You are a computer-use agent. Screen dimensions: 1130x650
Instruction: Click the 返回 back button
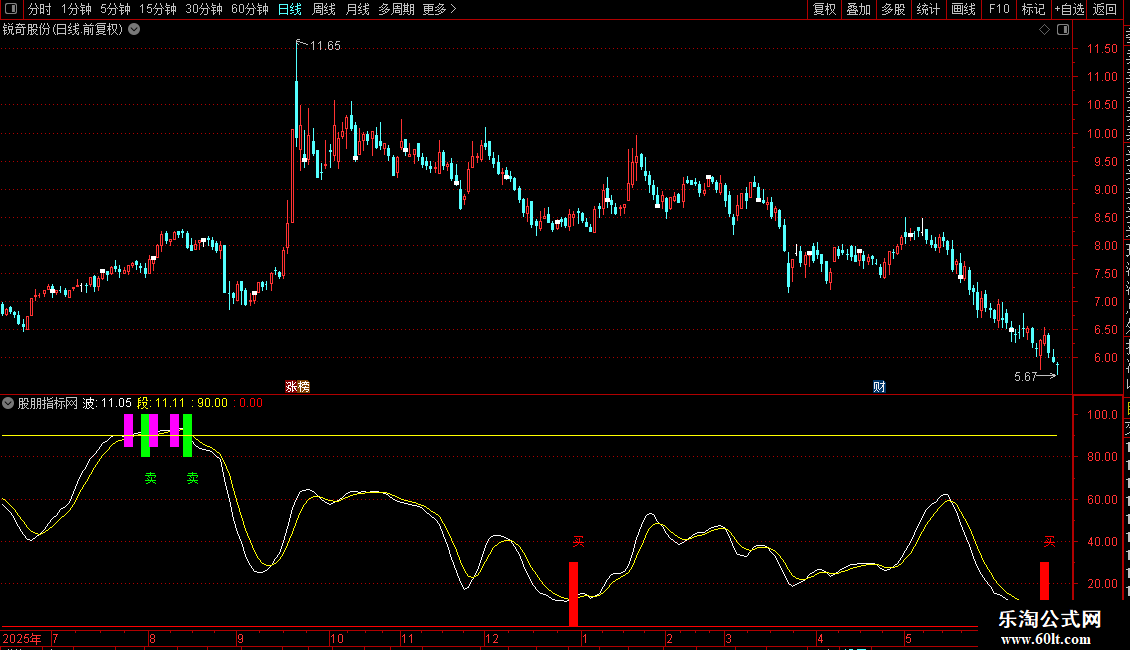coord(1104,9)
